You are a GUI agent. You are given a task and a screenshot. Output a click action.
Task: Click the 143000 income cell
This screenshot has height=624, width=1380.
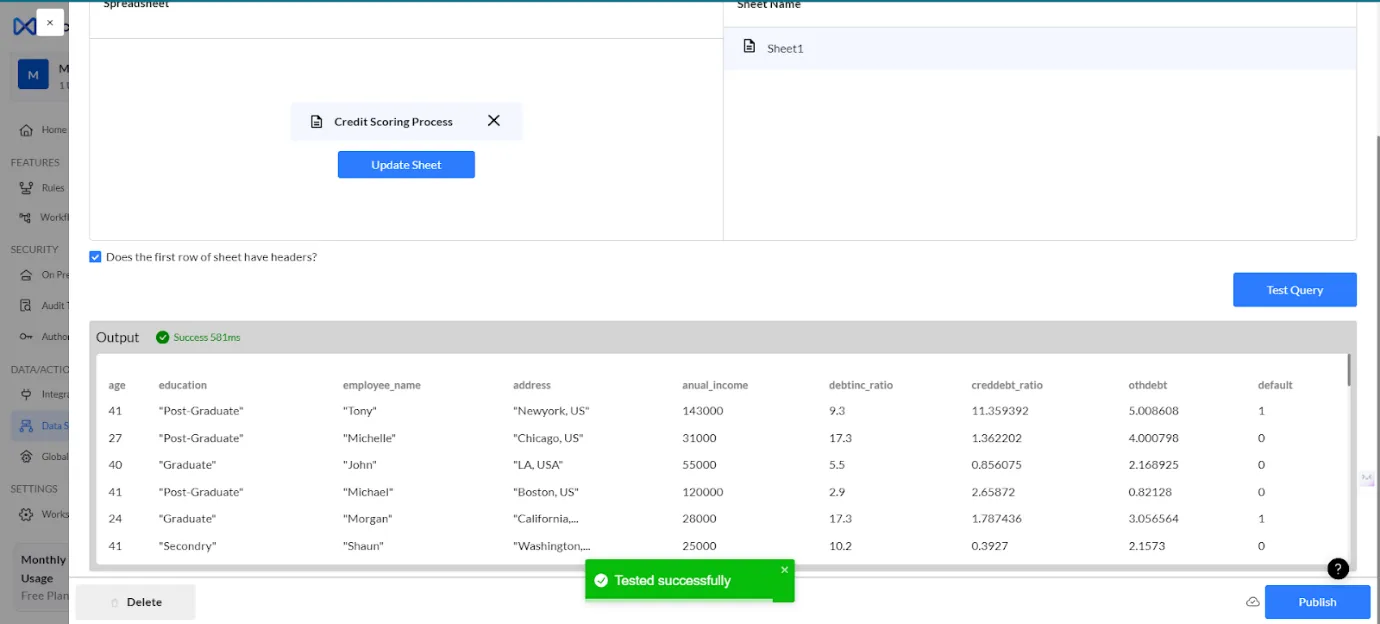tap(703, 411)
